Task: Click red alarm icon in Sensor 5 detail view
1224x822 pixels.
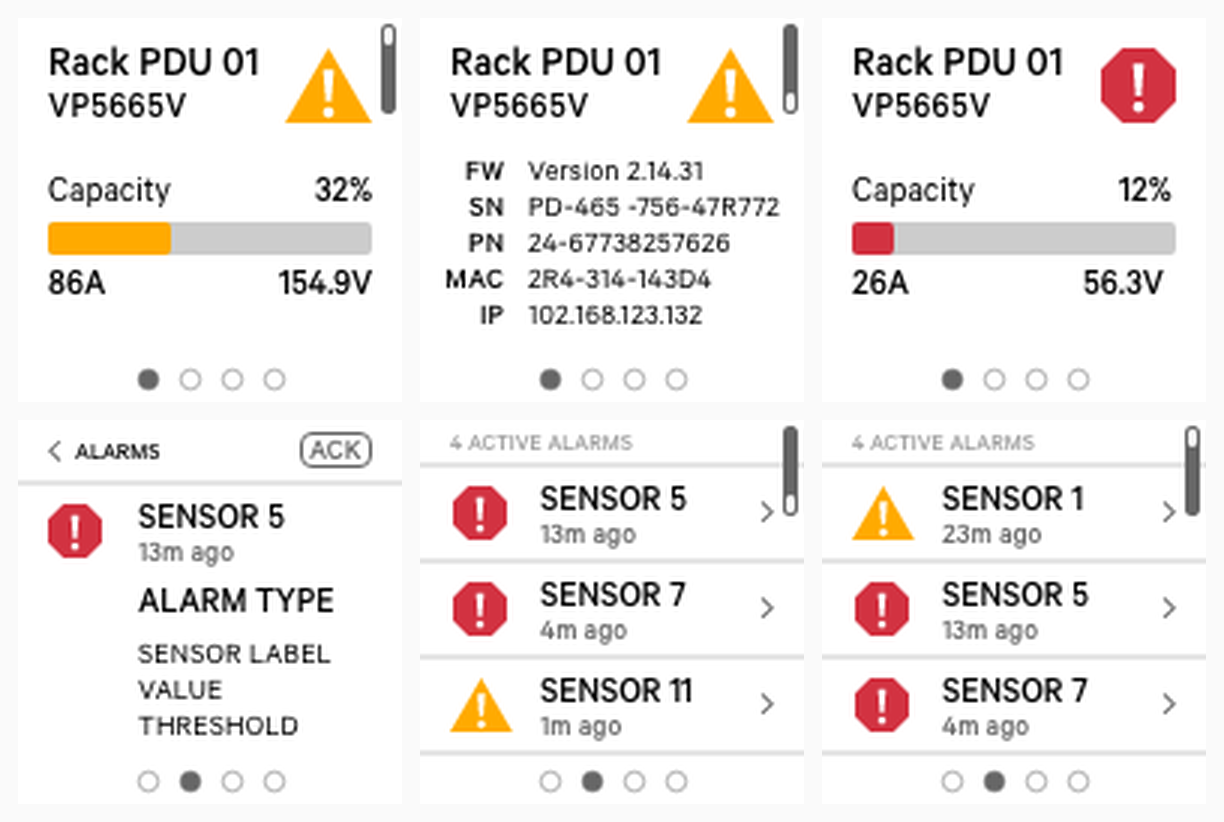Action: click(75, 531)
